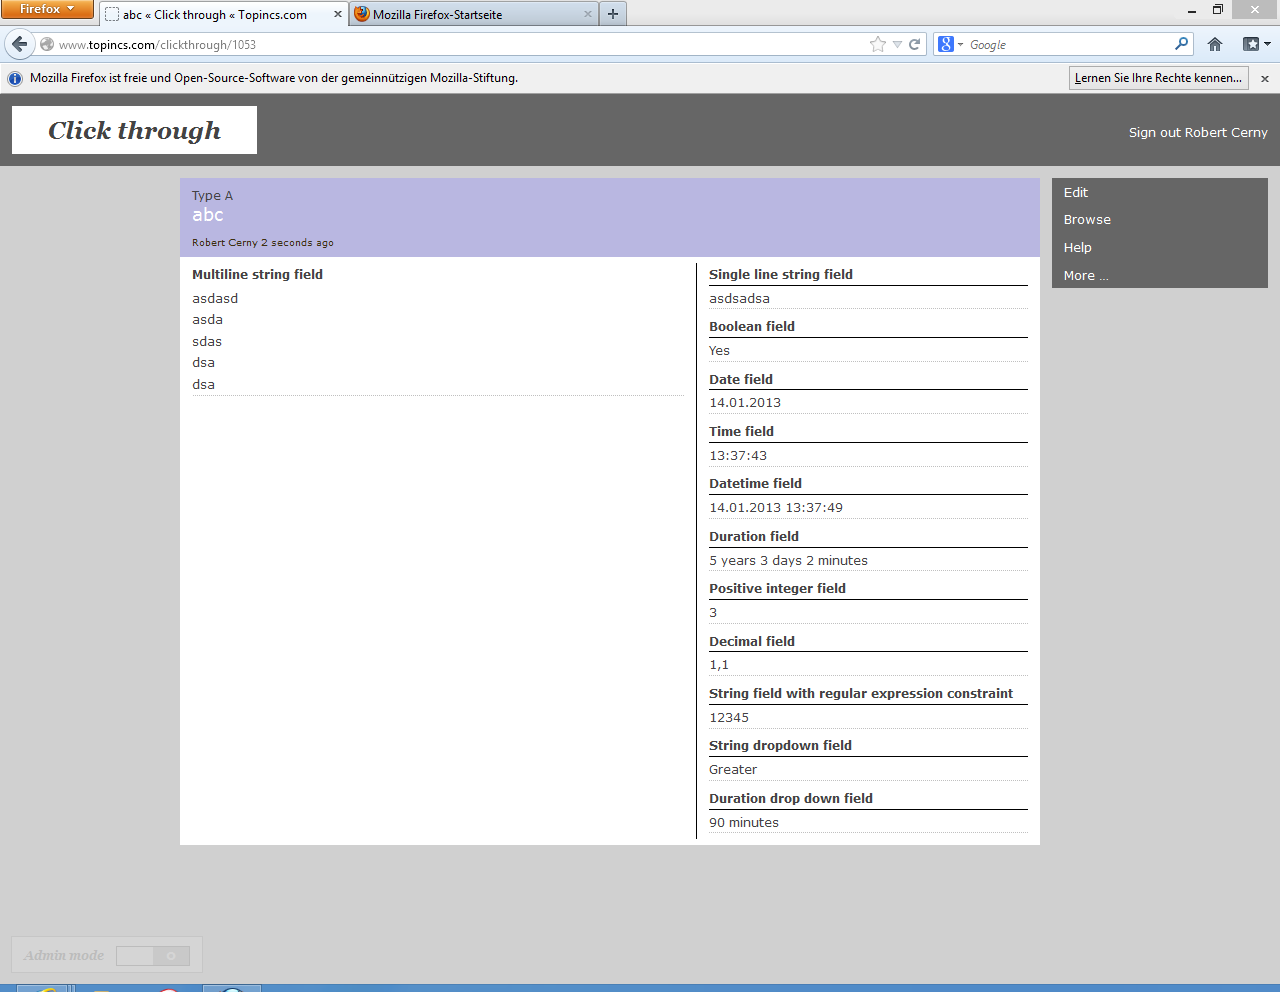
Task: Click the Click through logo
Action: click(134, 130)
